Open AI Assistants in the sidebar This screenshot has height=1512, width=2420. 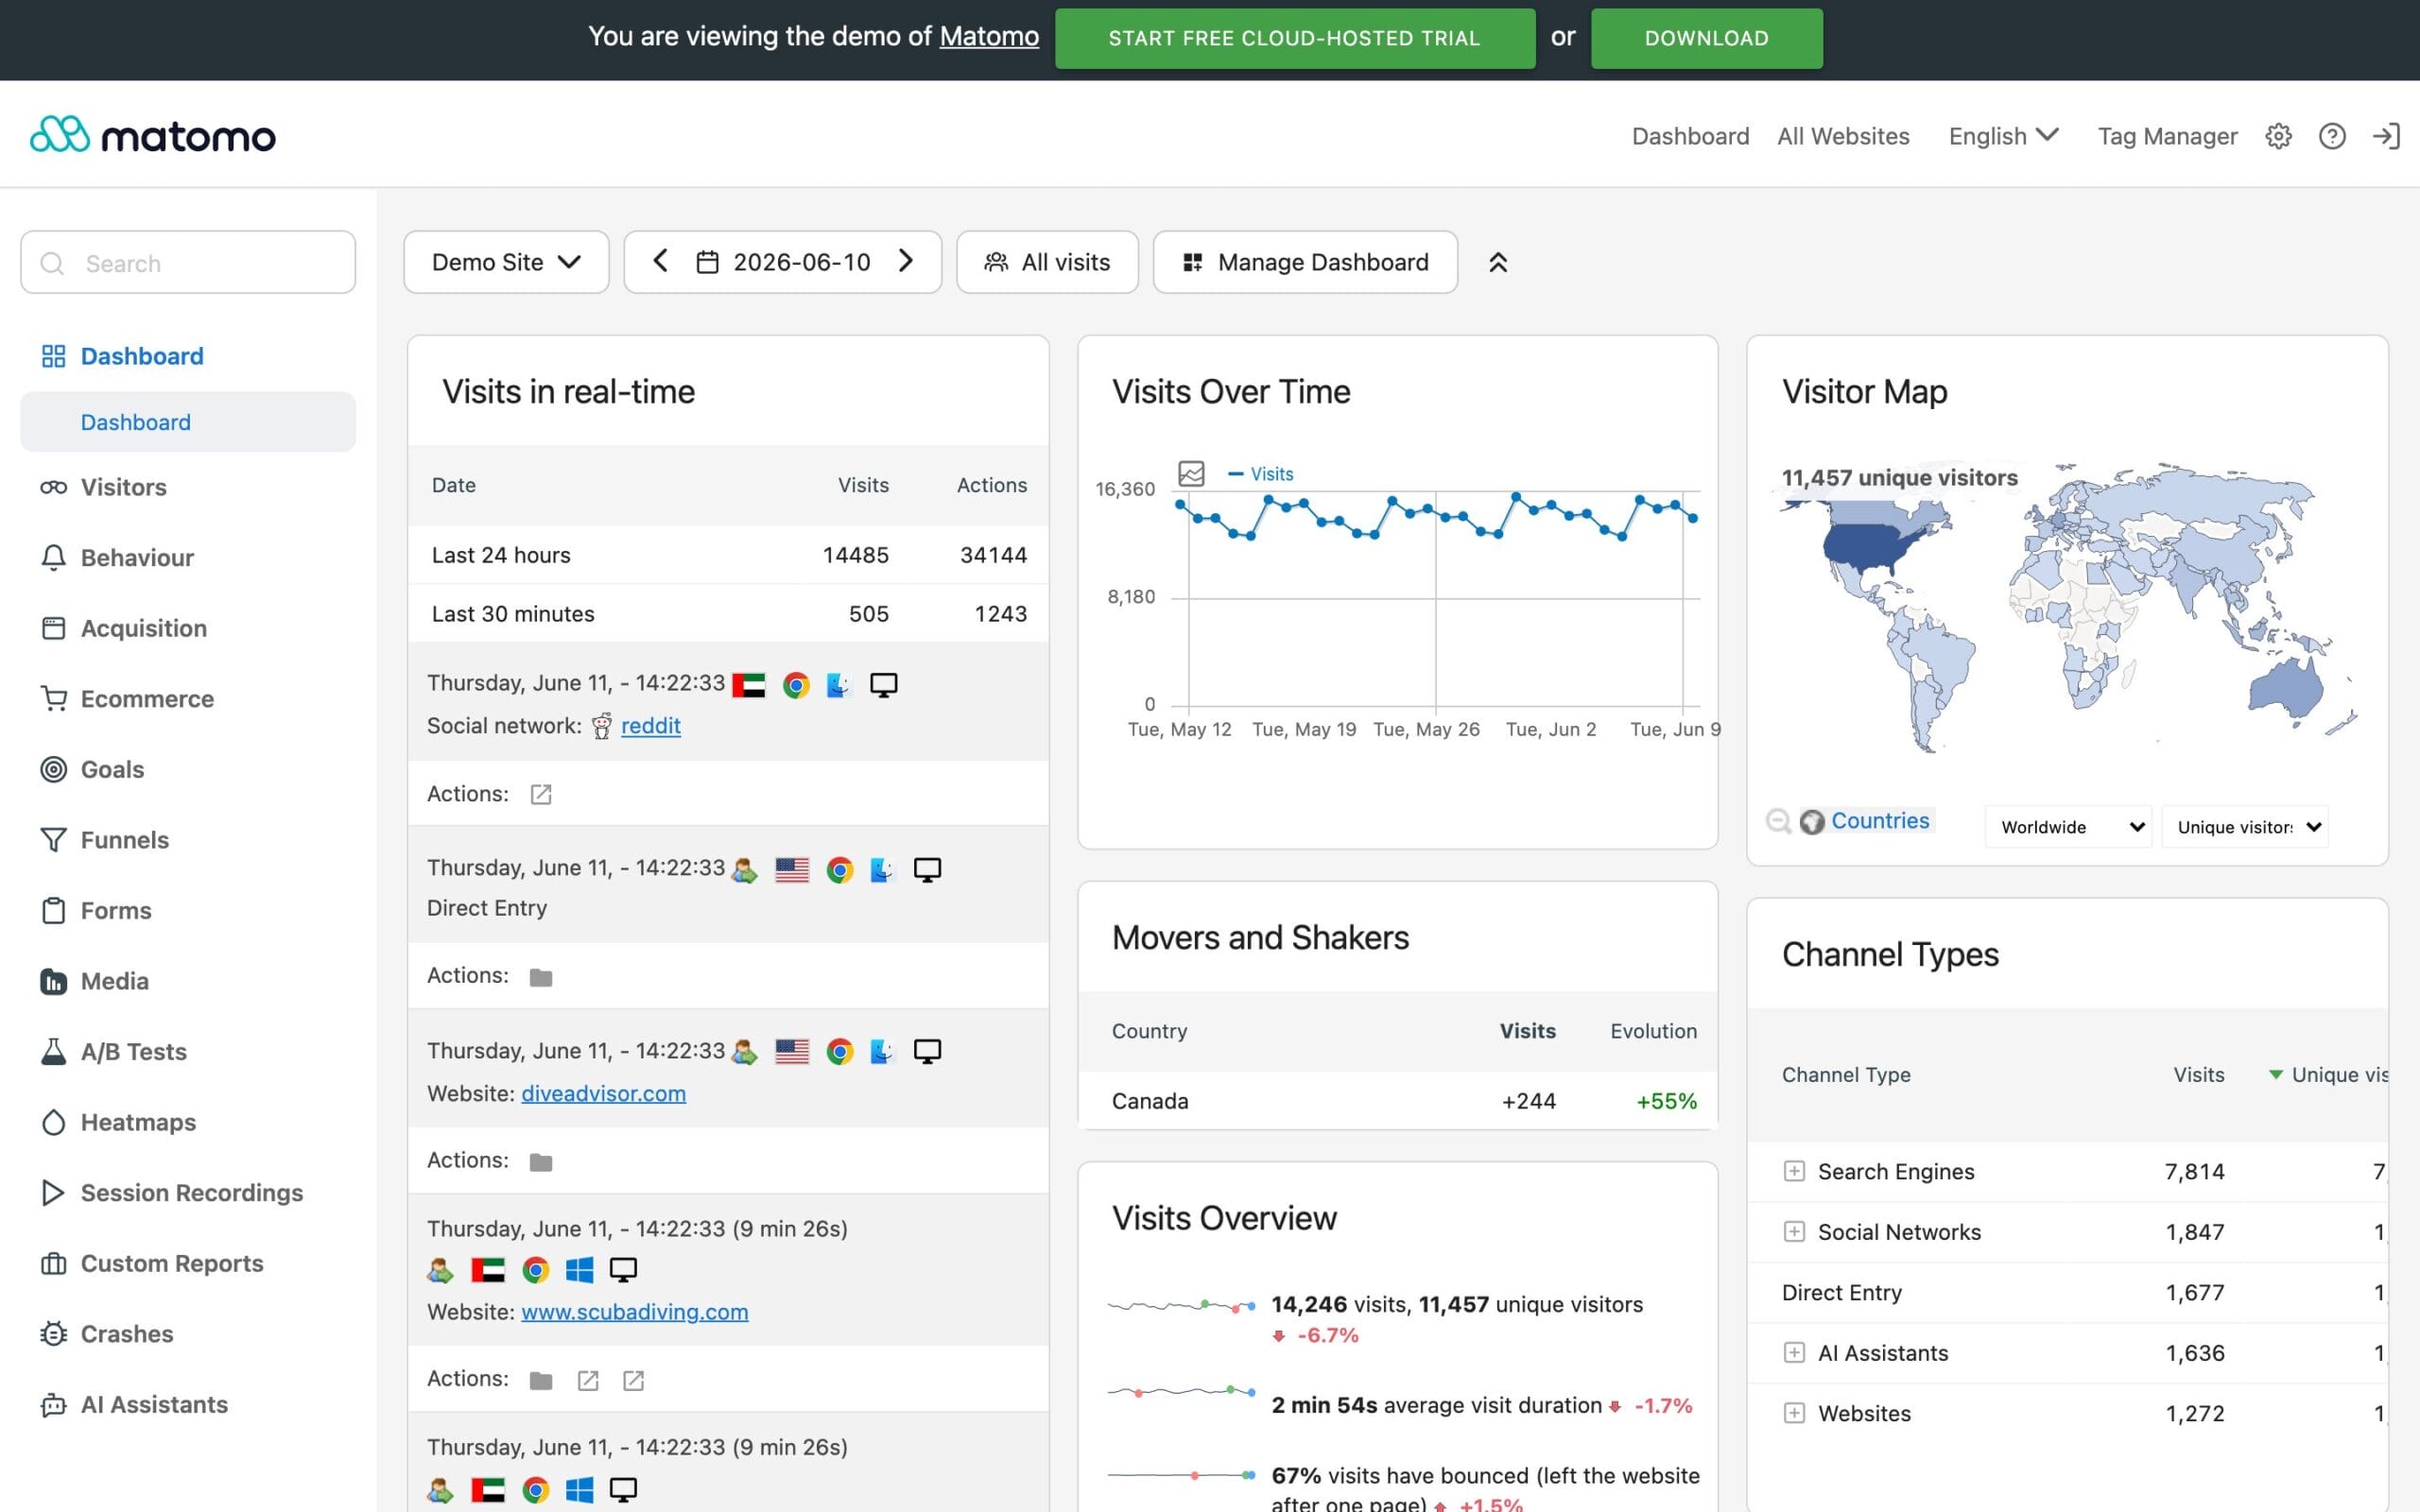tap(154, 1405)
